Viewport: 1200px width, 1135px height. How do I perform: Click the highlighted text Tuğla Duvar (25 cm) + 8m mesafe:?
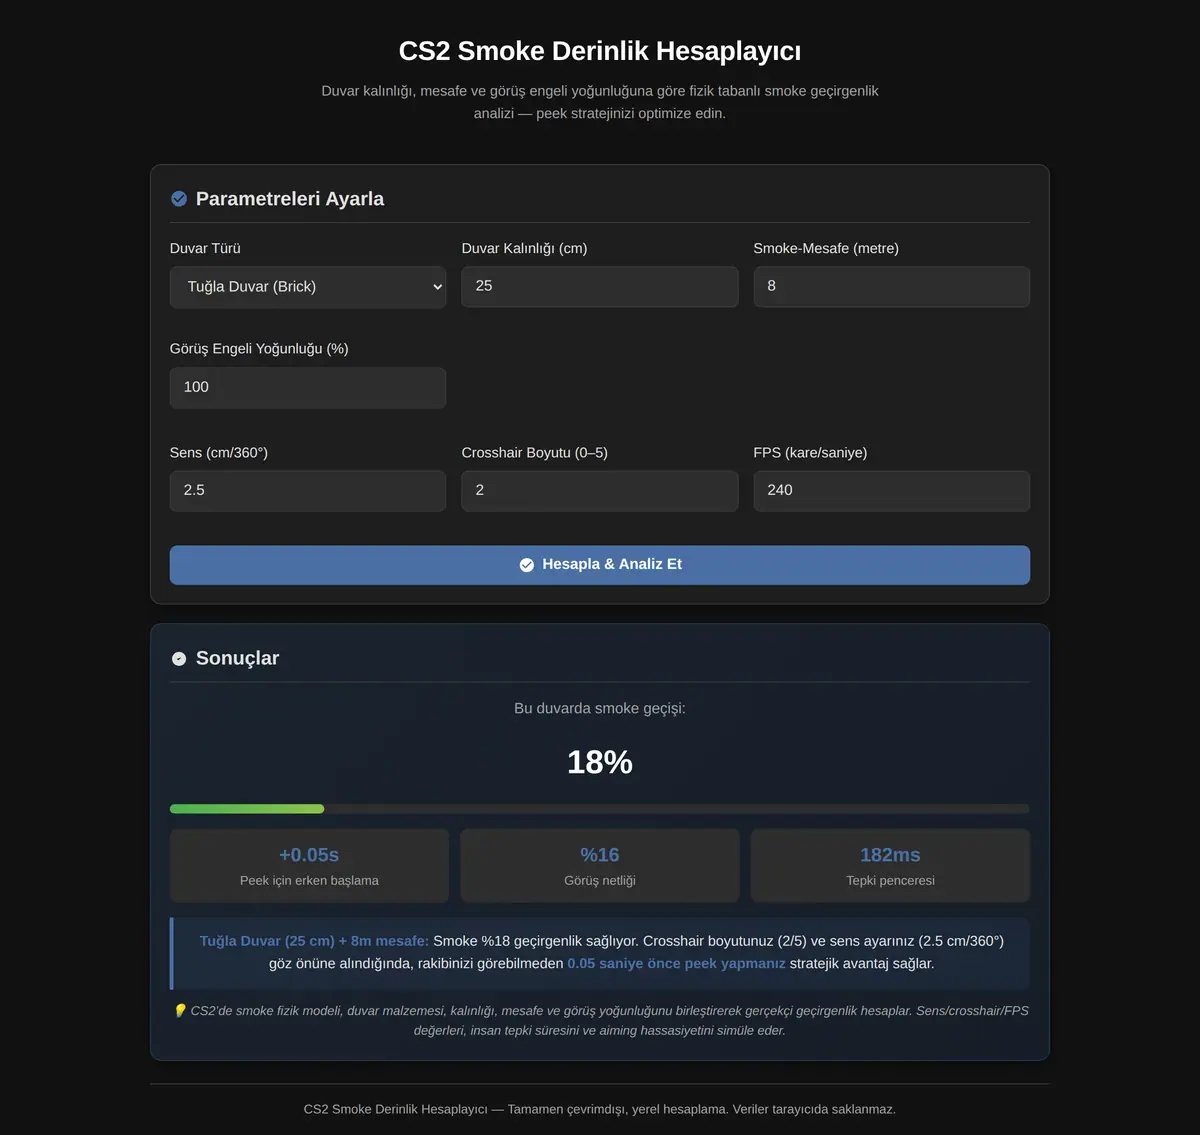point(314,941)
